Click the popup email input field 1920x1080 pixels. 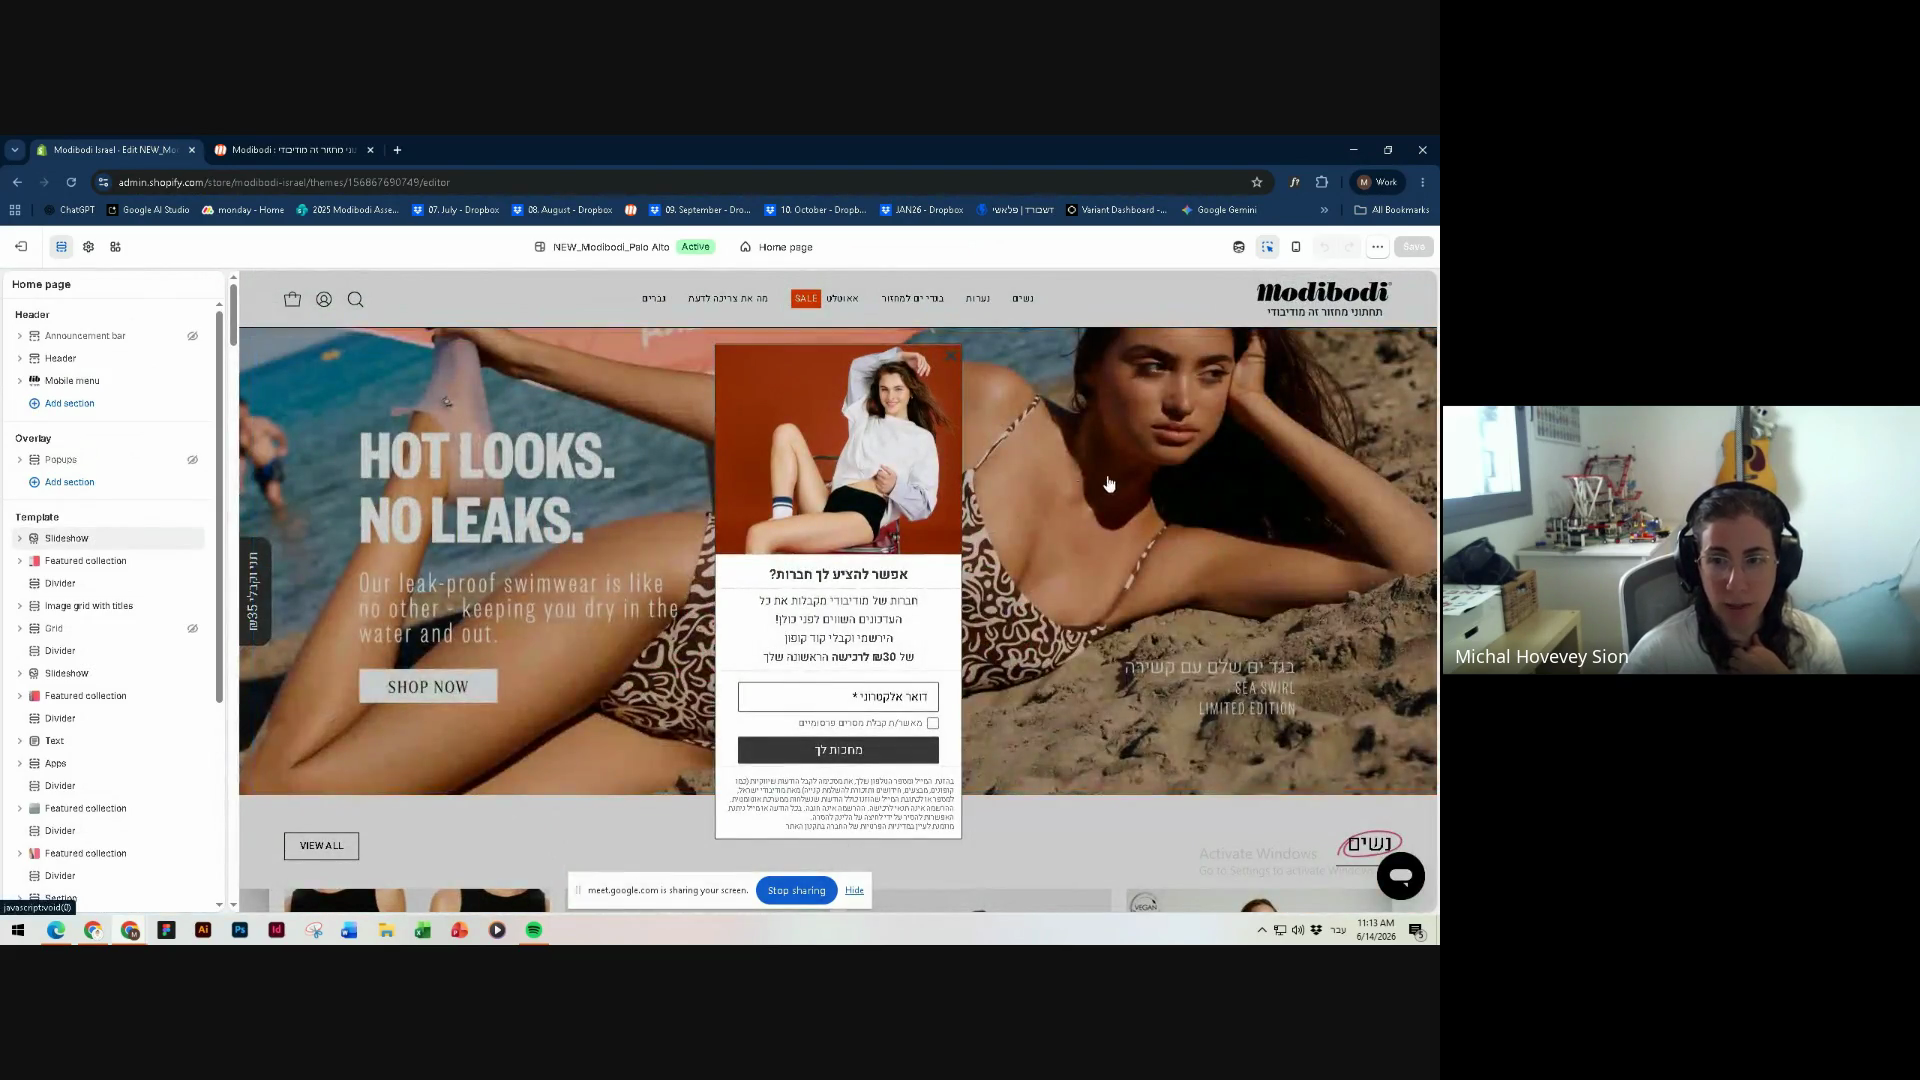click(x=838, y=697)
